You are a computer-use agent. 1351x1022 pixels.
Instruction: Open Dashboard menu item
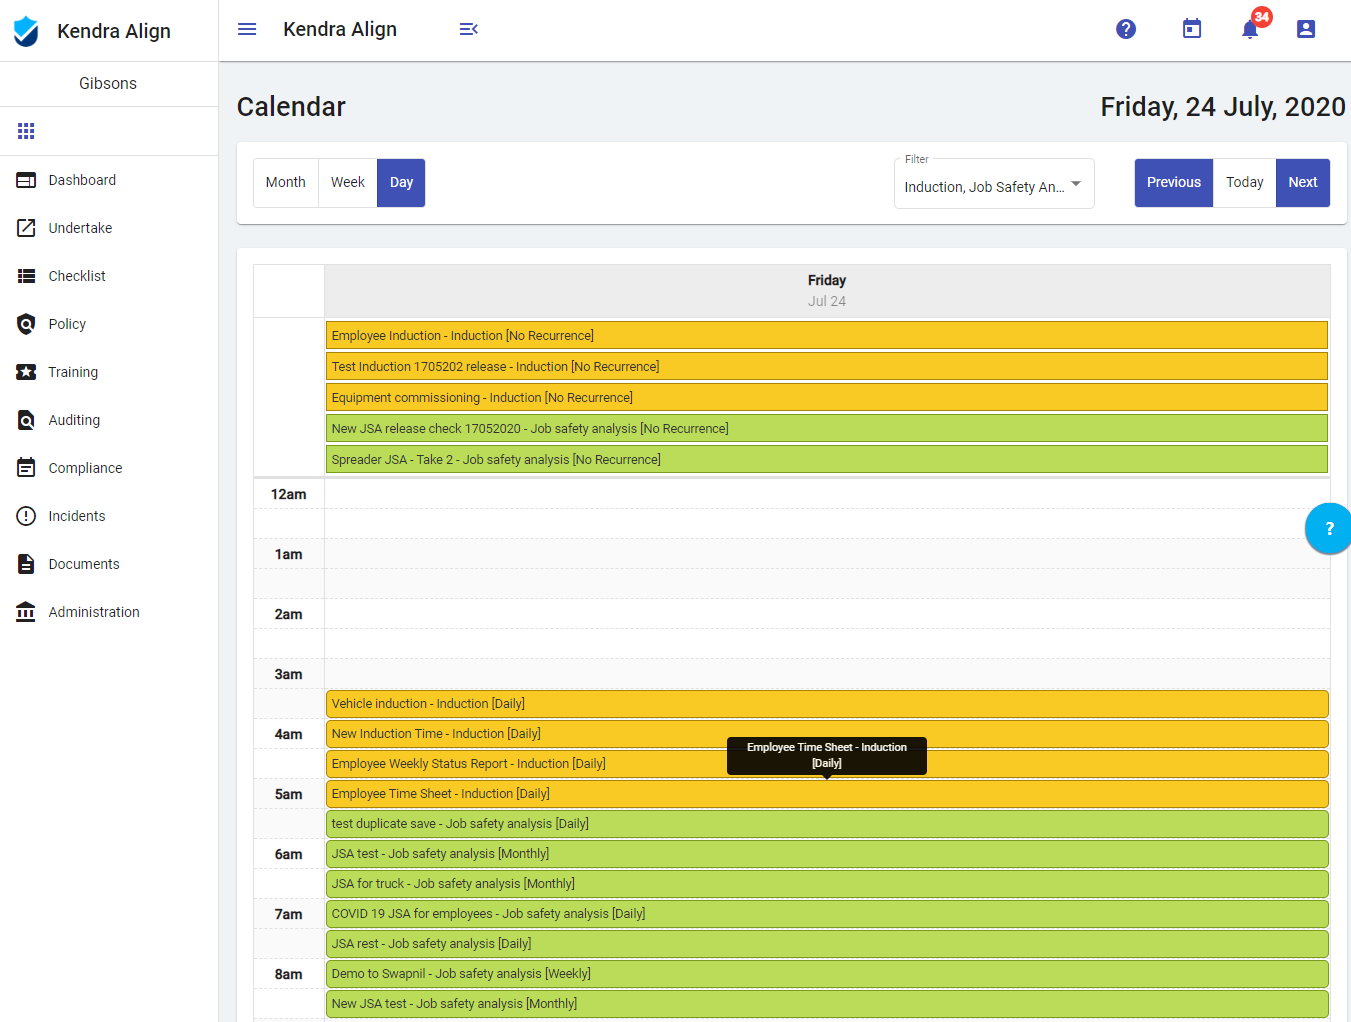tap(109, 180)
